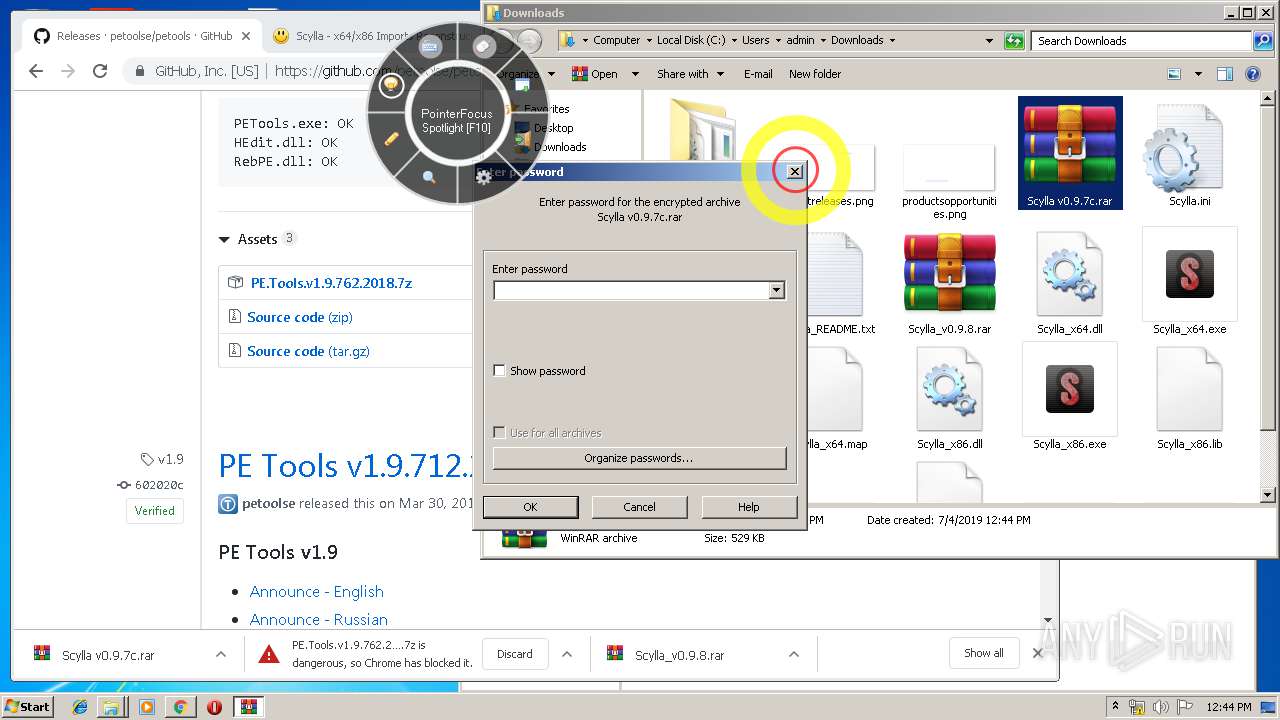Viewport: 1280px width, 720px height.
Task: Open the Share with dropdown
Action: click(719, 74)
